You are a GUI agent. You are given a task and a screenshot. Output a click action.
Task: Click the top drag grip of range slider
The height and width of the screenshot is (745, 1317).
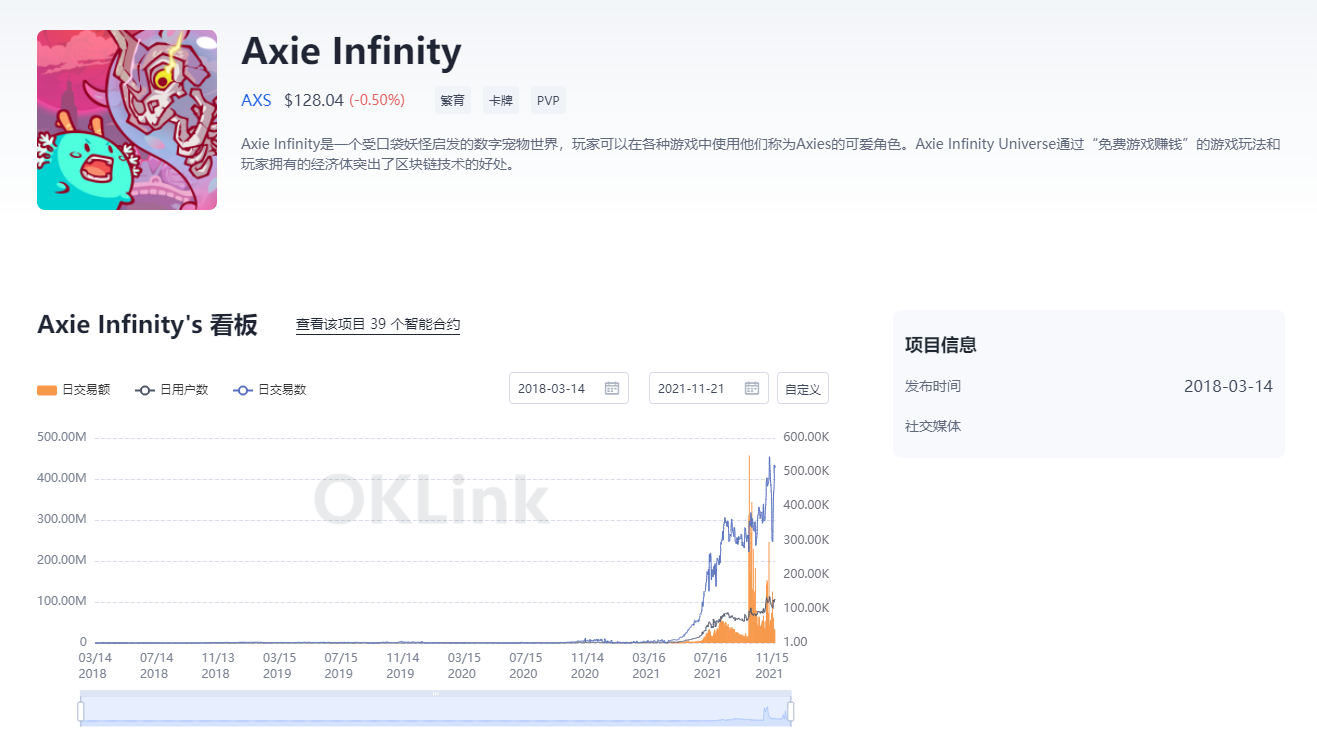coord(436,693)
